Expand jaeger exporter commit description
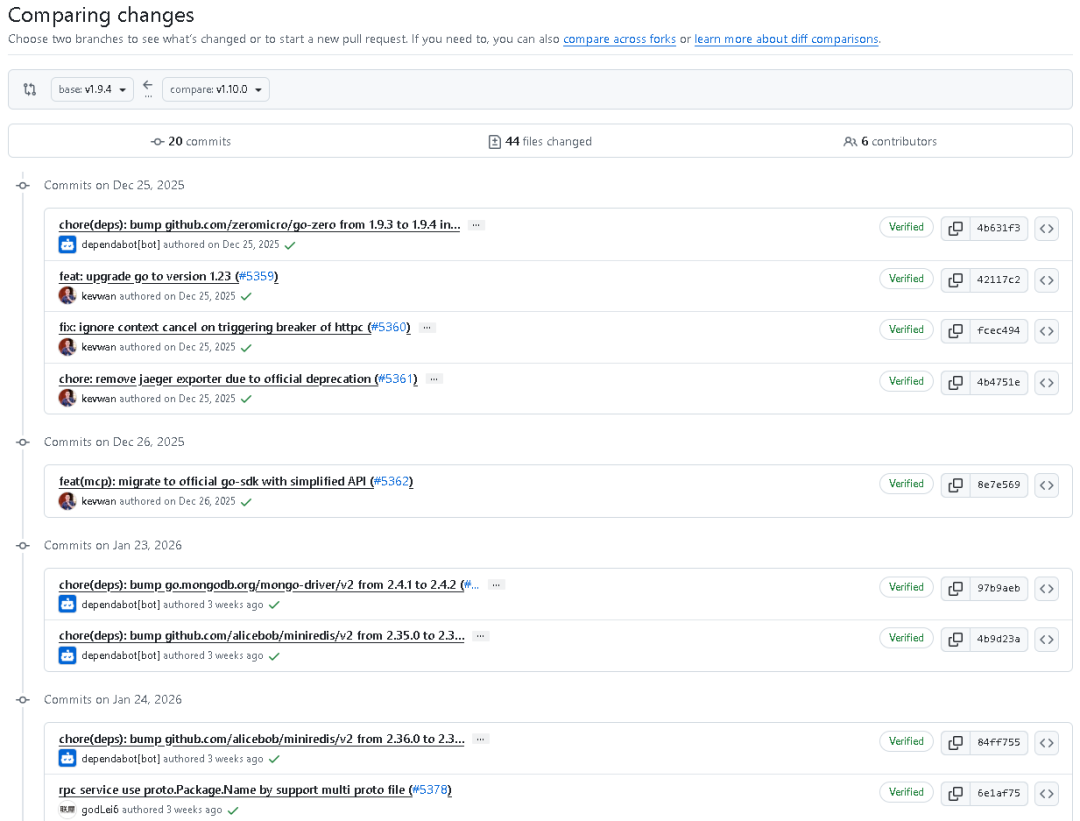The width and height of the screenshot is (1080, 821). click(x=434, y=379)
